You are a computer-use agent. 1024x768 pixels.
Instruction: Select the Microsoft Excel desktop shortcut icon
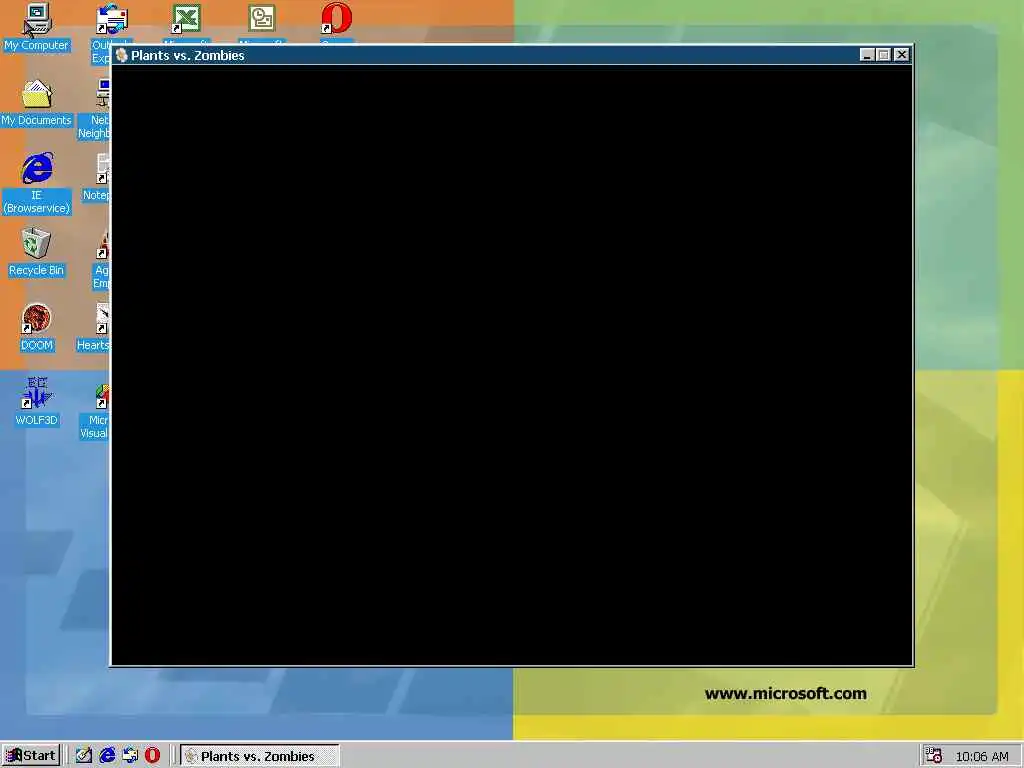186,18
